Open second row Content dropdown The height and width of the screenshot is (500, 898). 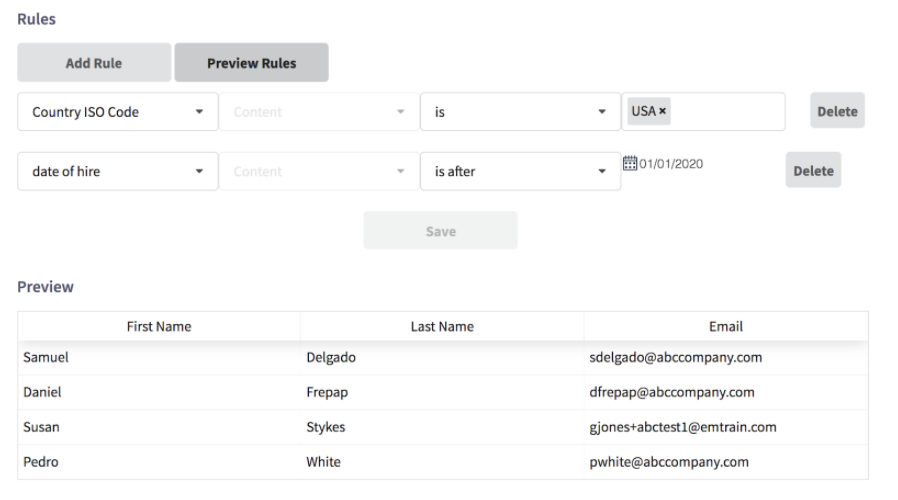point(319,171)
